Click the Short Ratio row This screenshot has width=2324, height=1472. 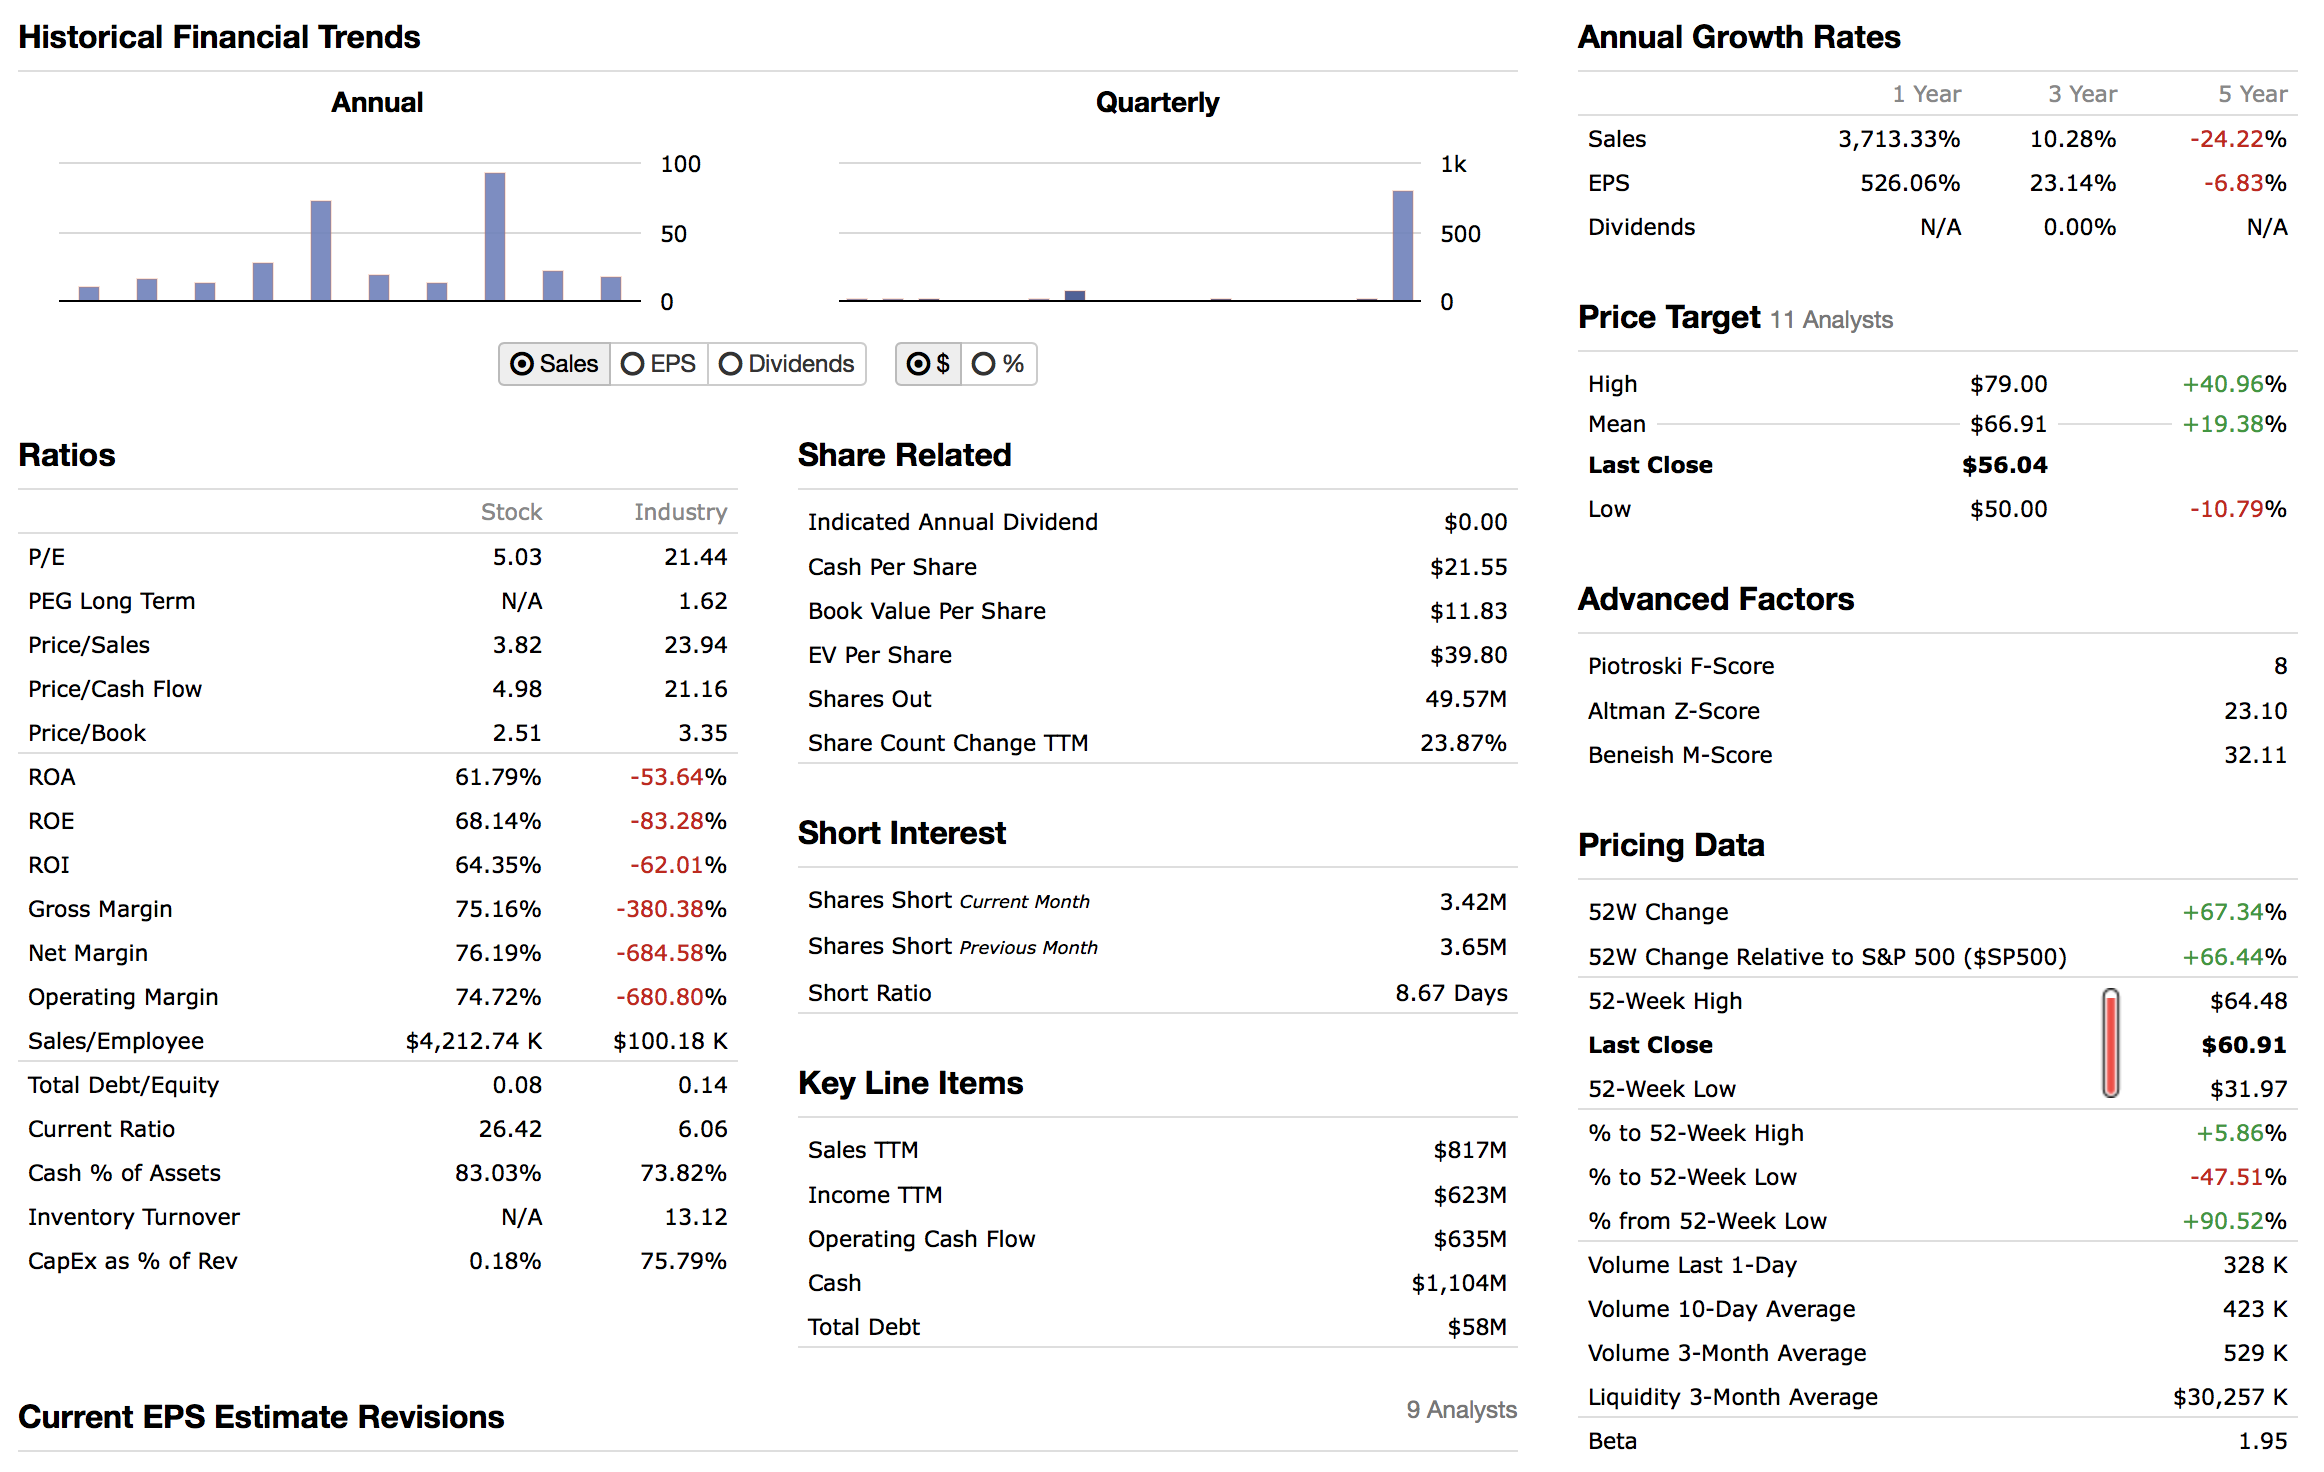[x=869, y=993]
